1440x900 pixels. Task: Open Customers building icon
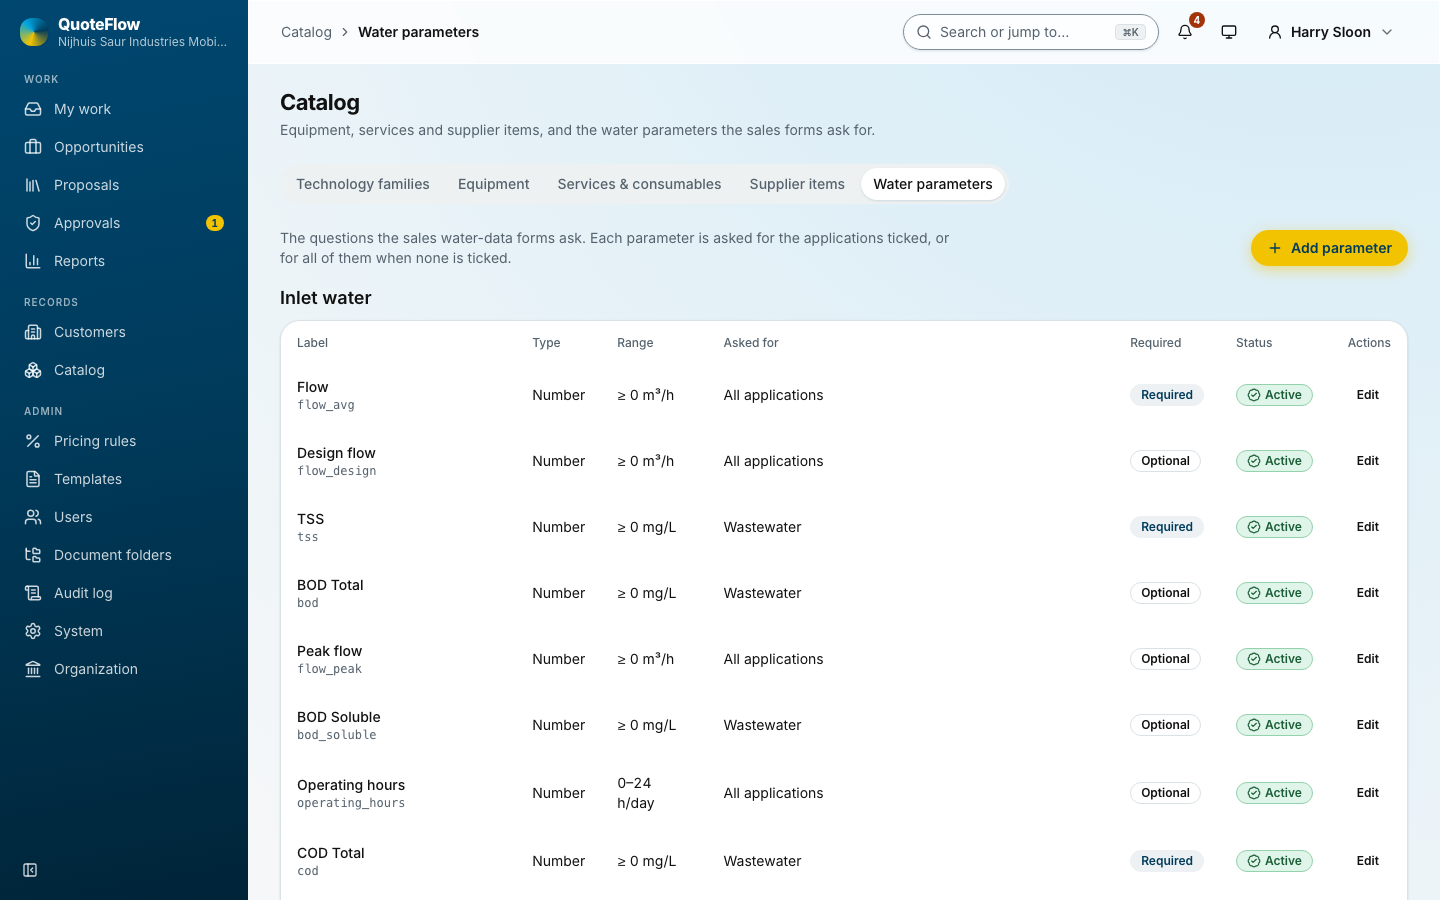coord(33,332)
